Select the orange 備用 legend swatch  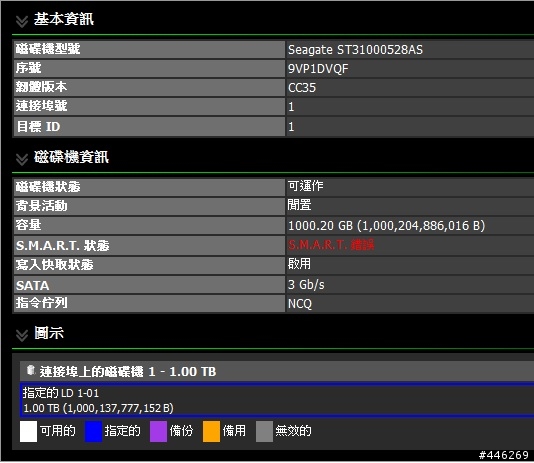point(211,431)
